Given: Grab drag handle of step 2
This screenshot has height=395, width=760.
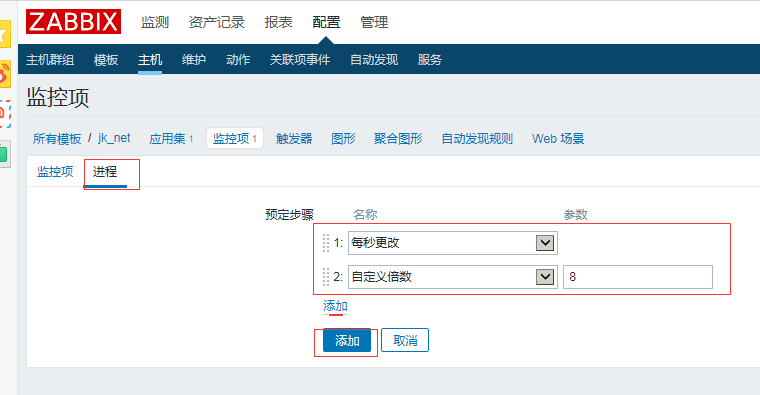Looking at the screenshot, I should coord(326,277).
